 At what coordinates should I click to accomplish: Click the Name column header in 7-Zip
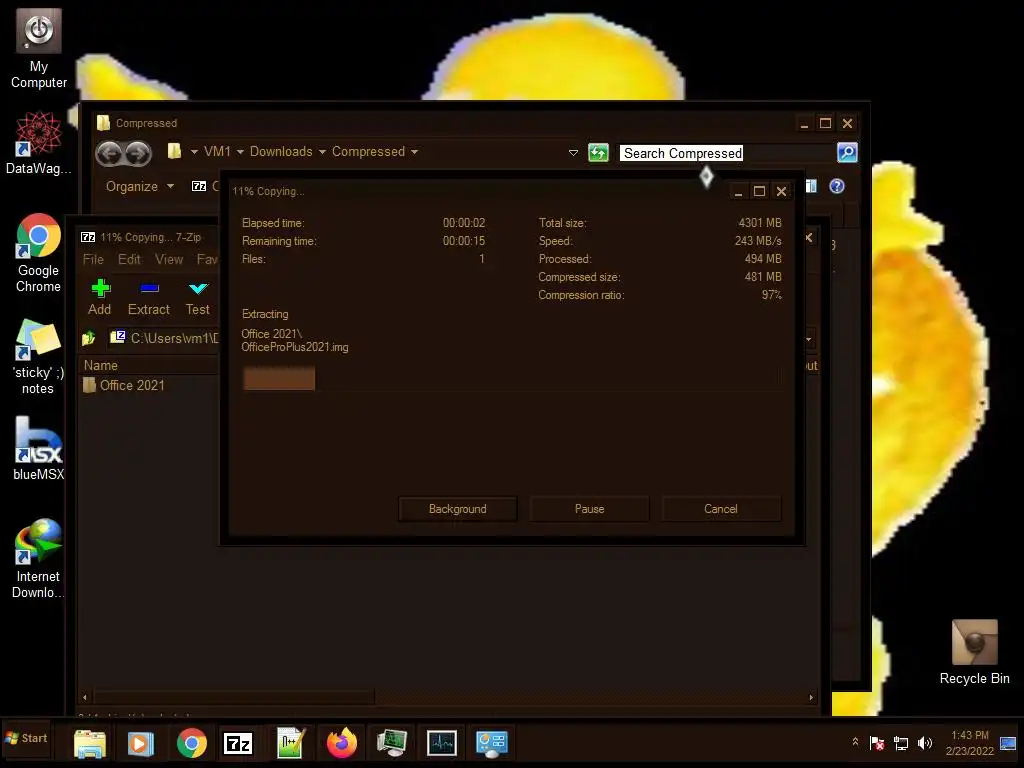(x=101, y=365)
